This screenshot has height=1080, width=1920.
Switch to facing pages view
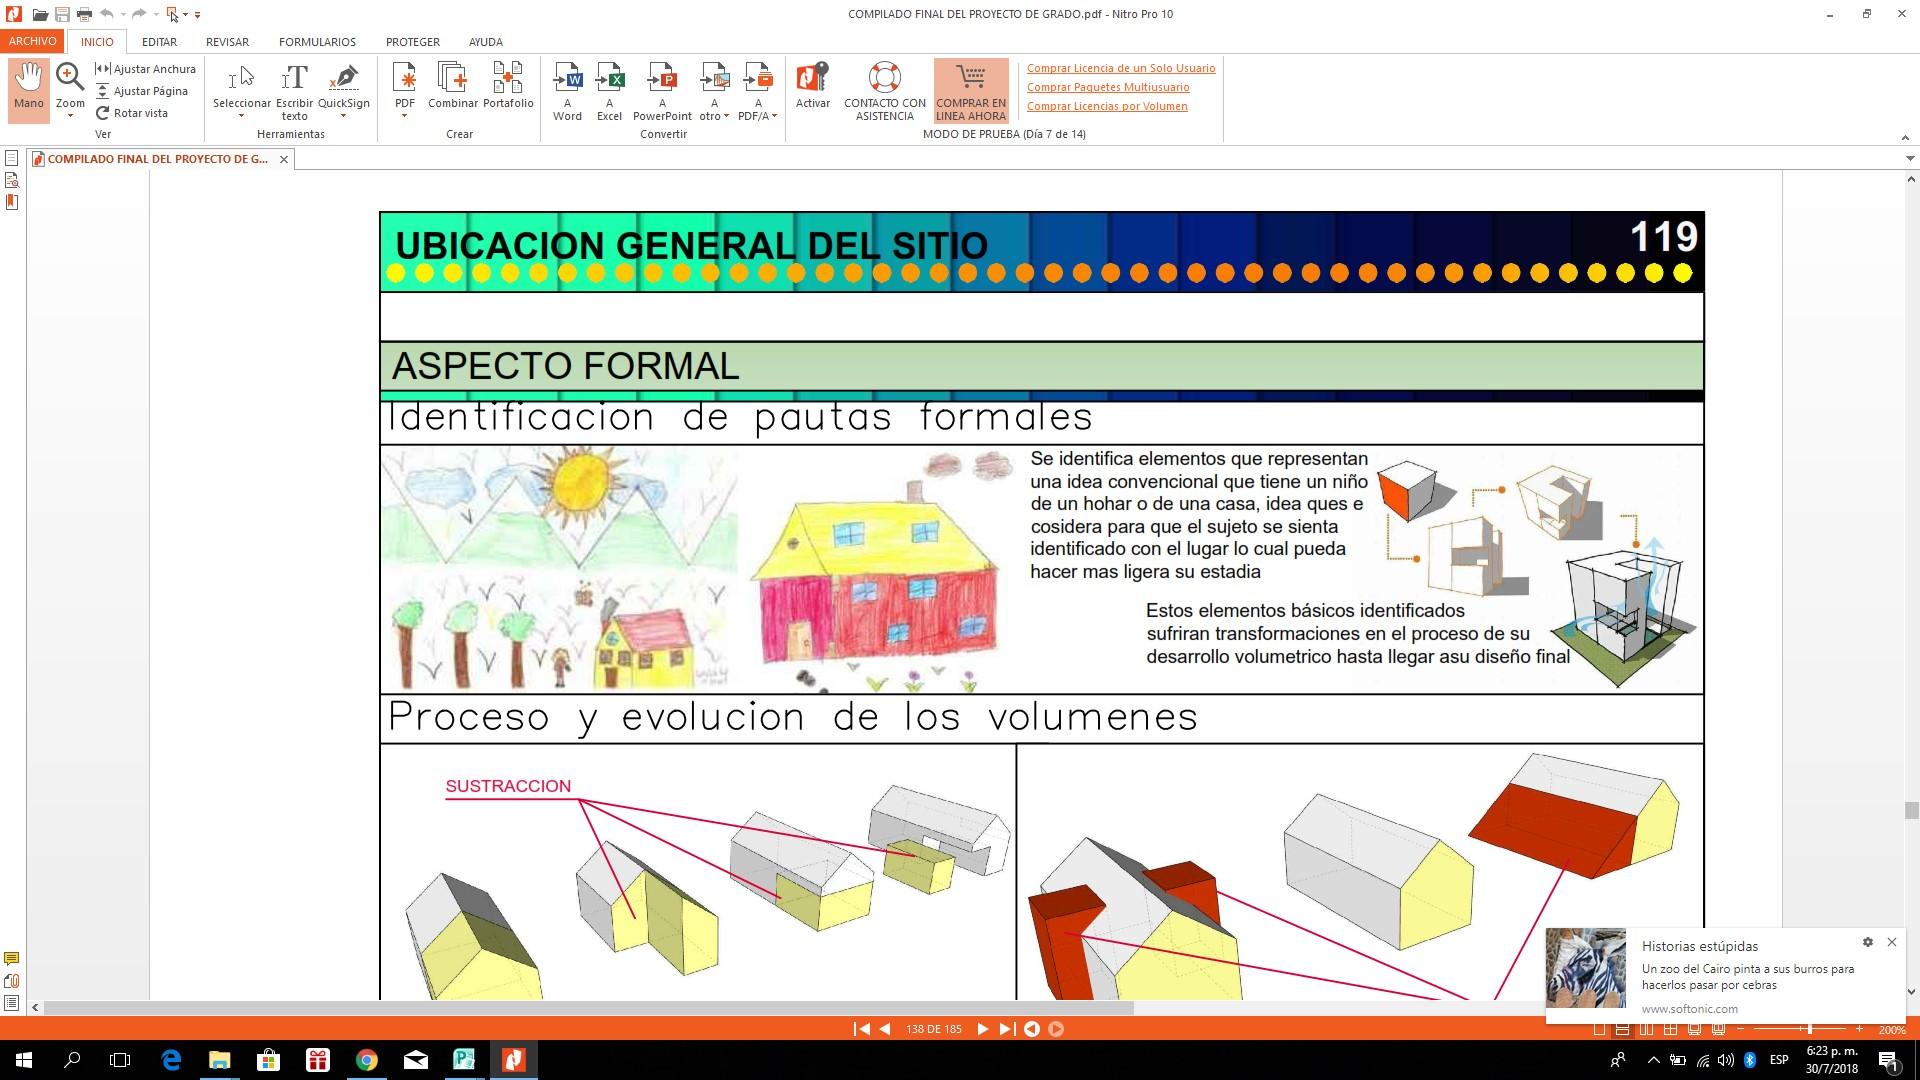tap(1646, 1029)
